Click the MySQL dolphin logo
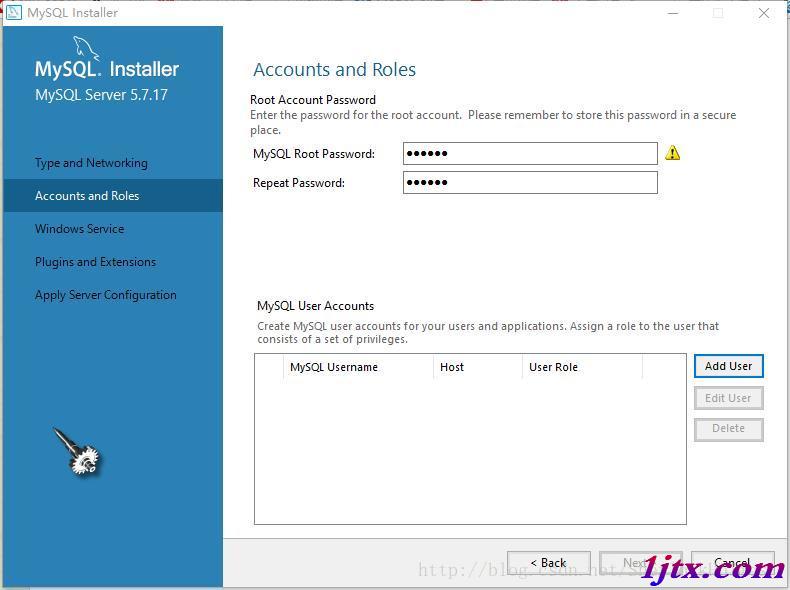Screen dimensions: 790x590 tap(86, 47)
